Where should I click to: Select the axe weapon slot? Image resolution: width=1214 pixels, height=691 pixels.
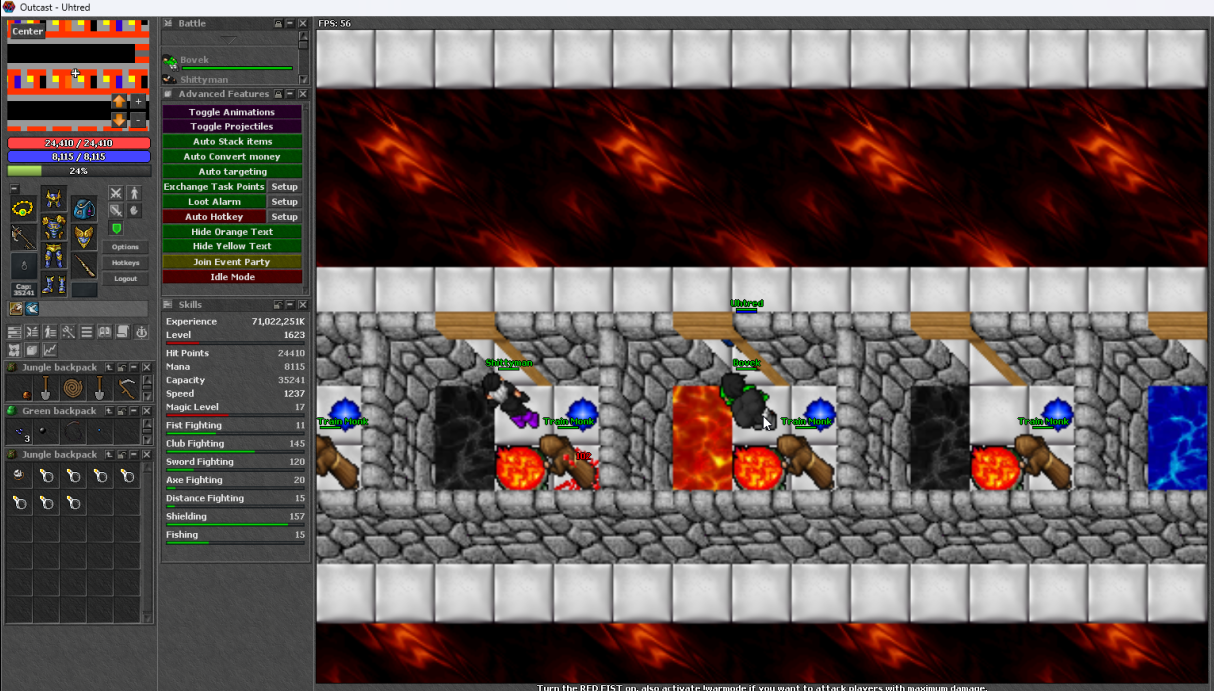click(x=24, y=238)
